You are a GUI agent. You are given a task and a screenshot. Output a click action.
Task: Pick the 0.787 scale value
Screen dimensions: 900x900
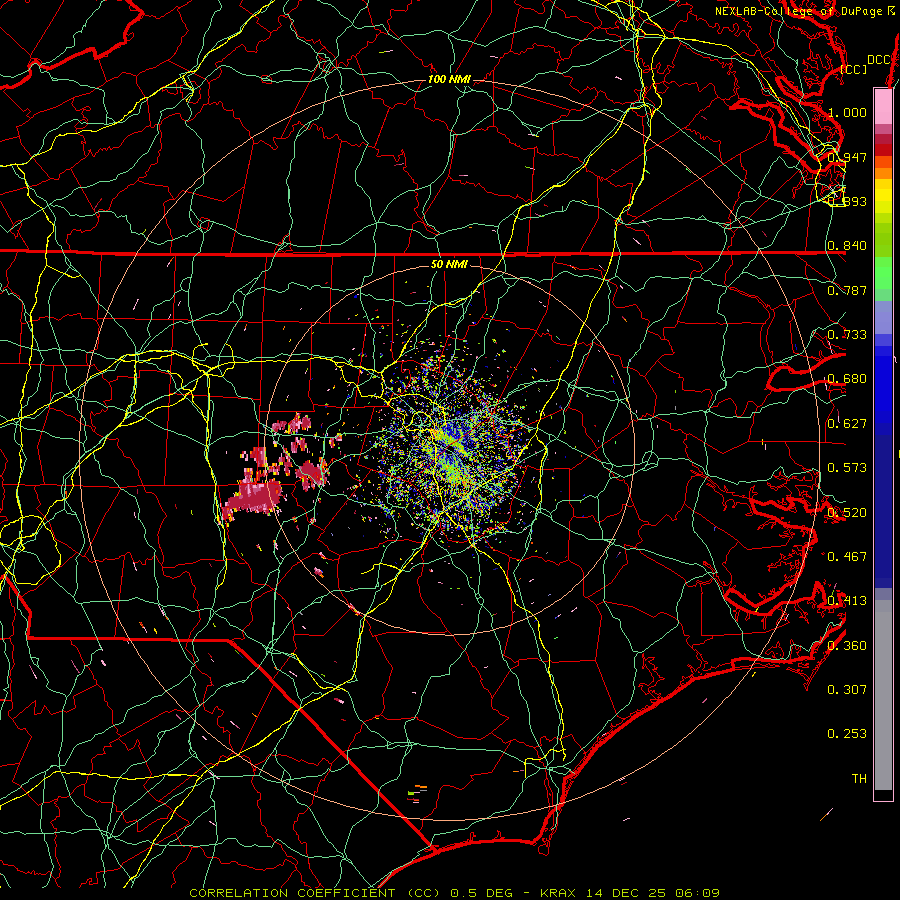(x=847, y=290)
